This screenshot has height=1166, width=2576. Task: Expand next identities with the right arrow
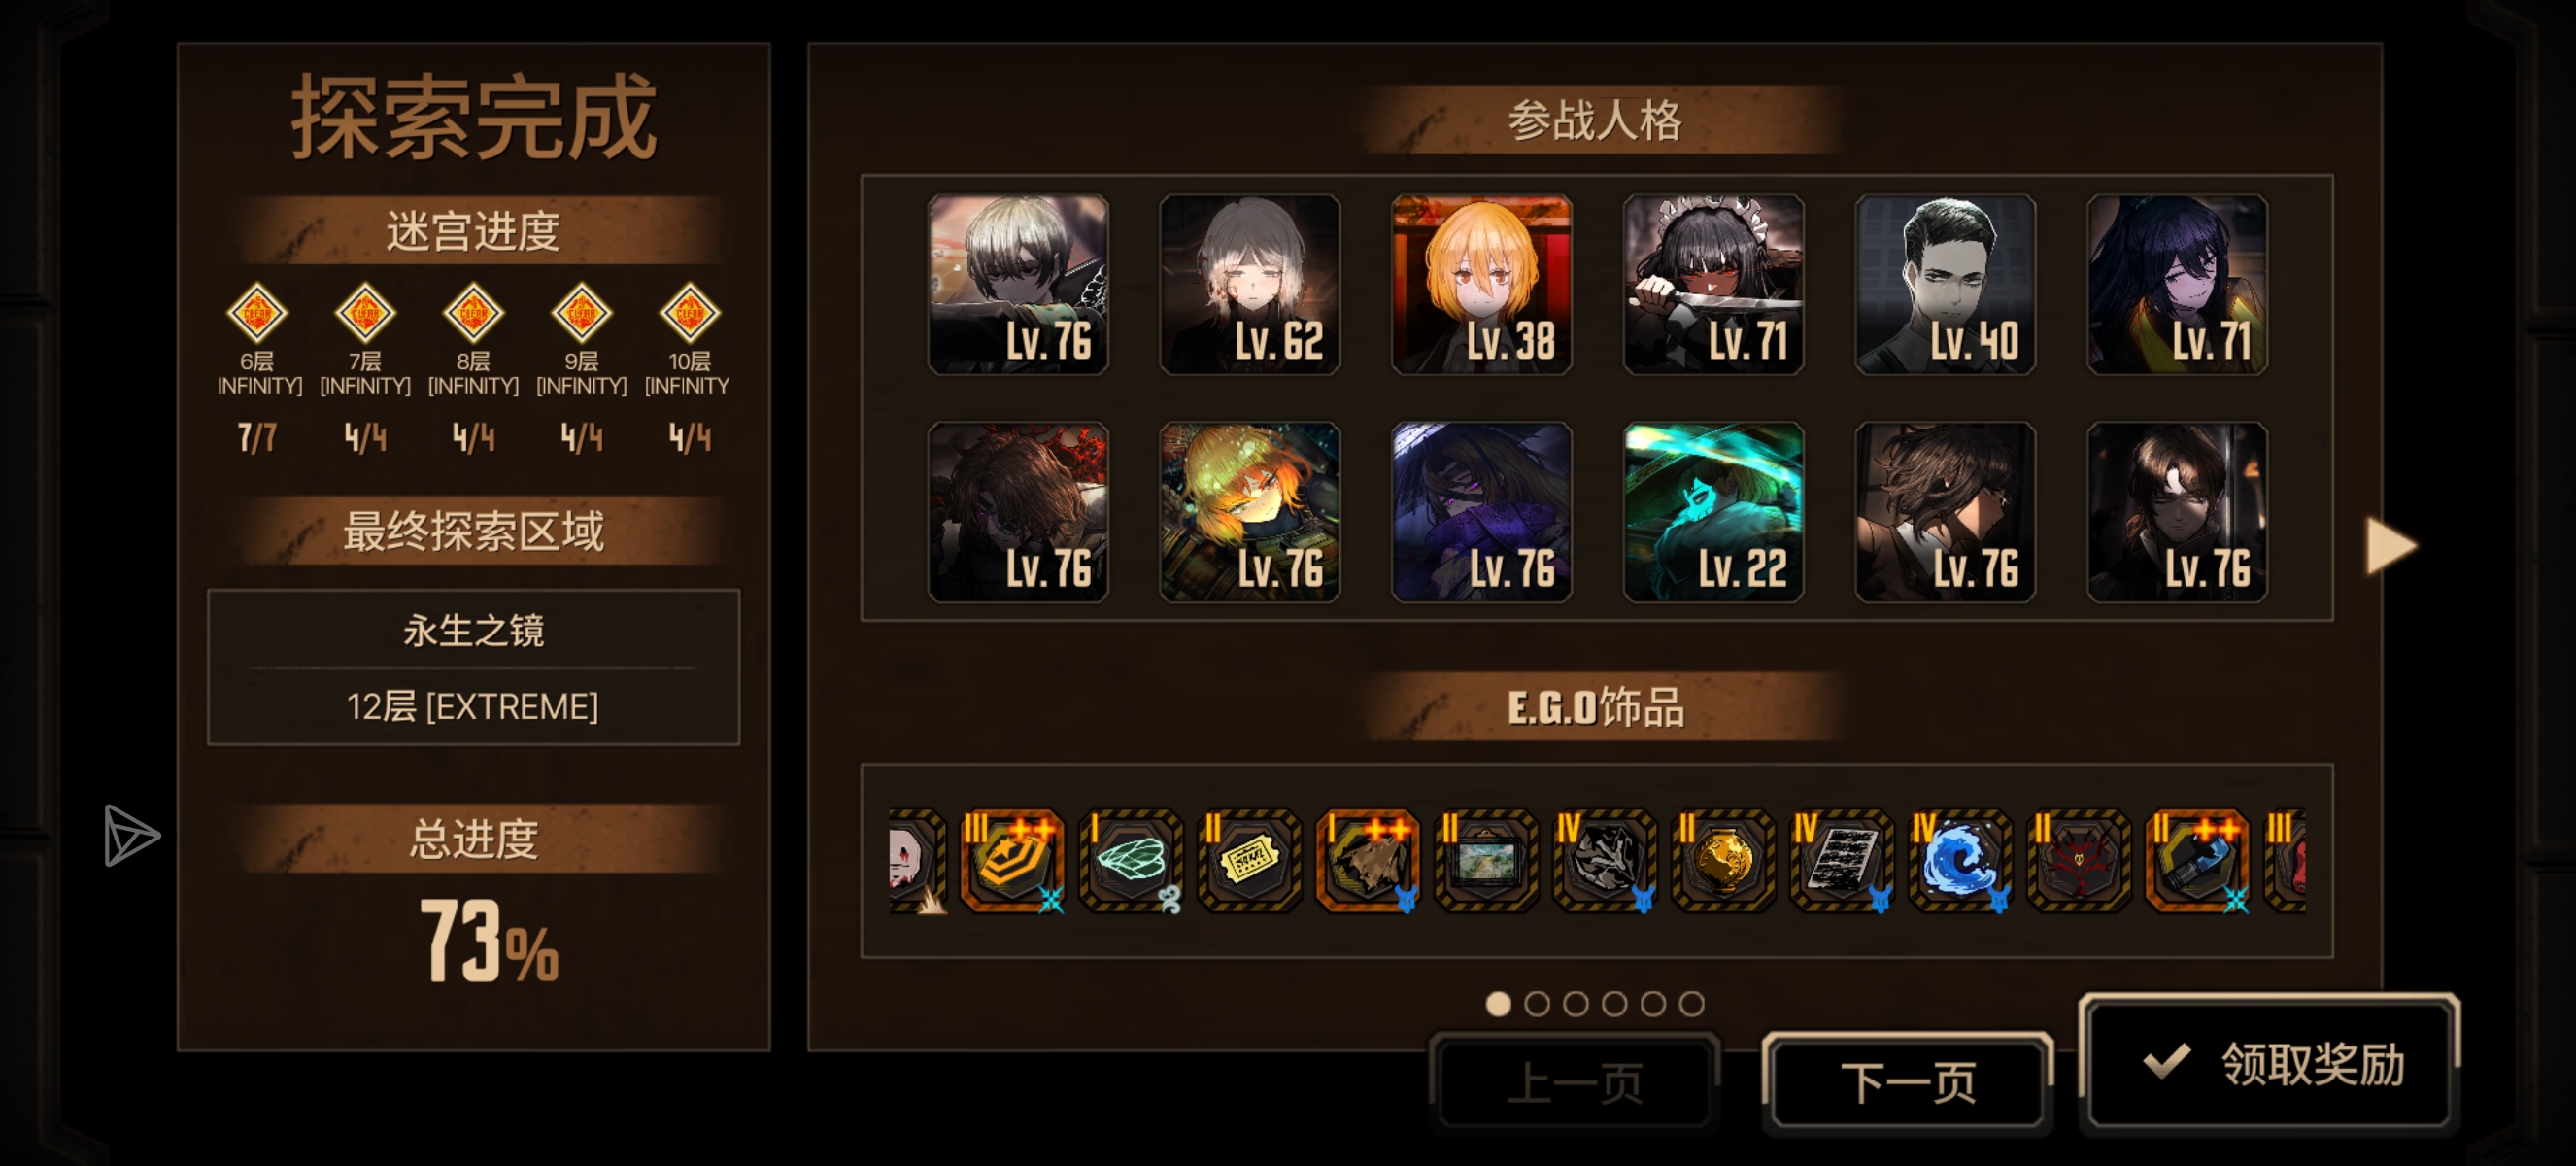pos(2391,546)
